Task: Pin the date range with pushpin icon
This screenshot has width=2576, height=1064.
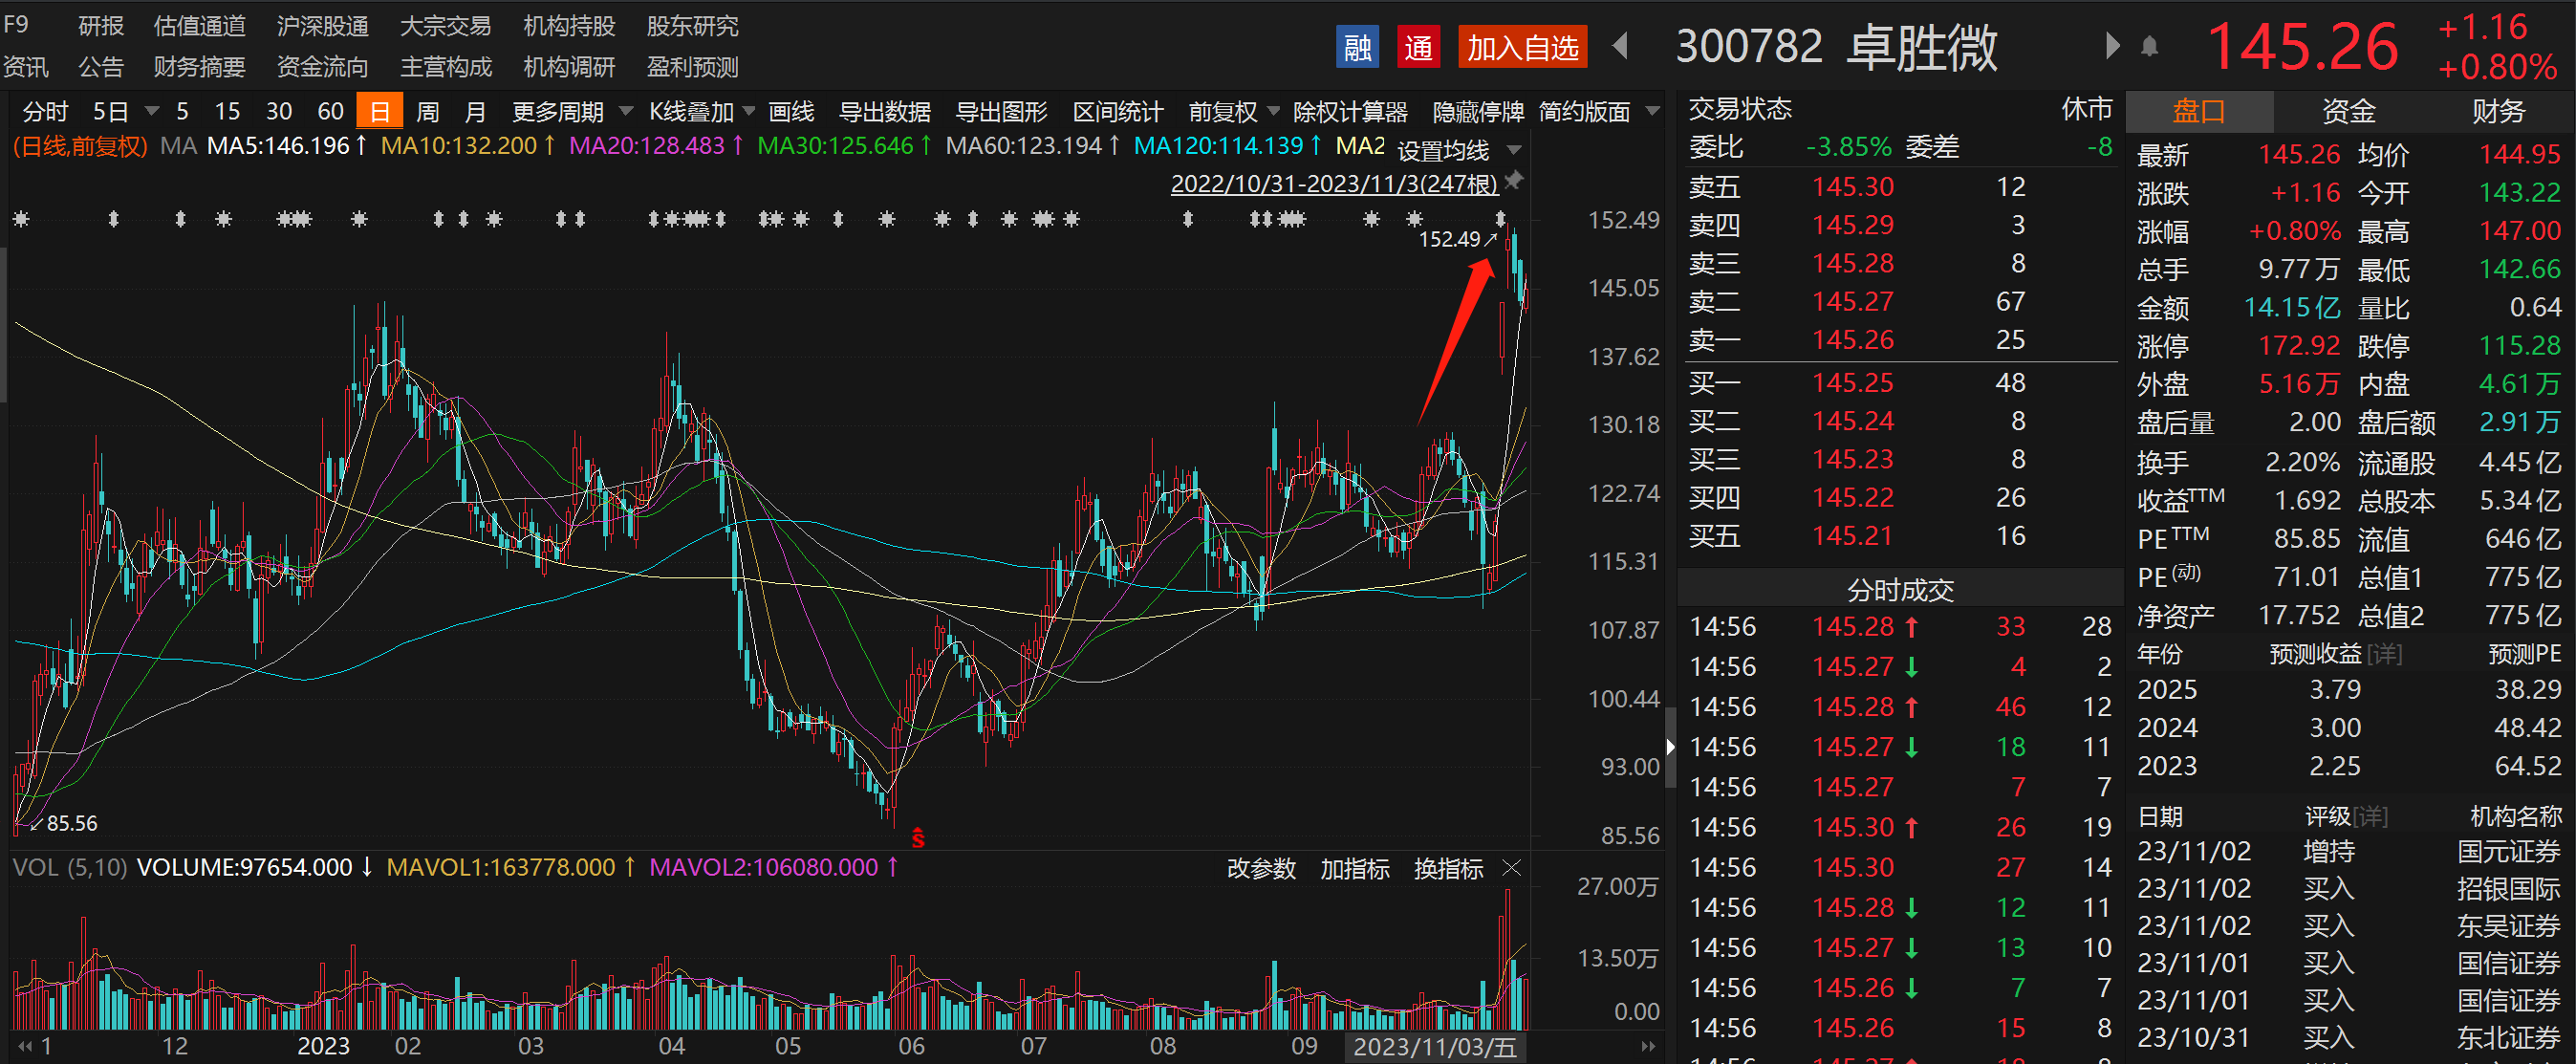Action: point(1515,180)
